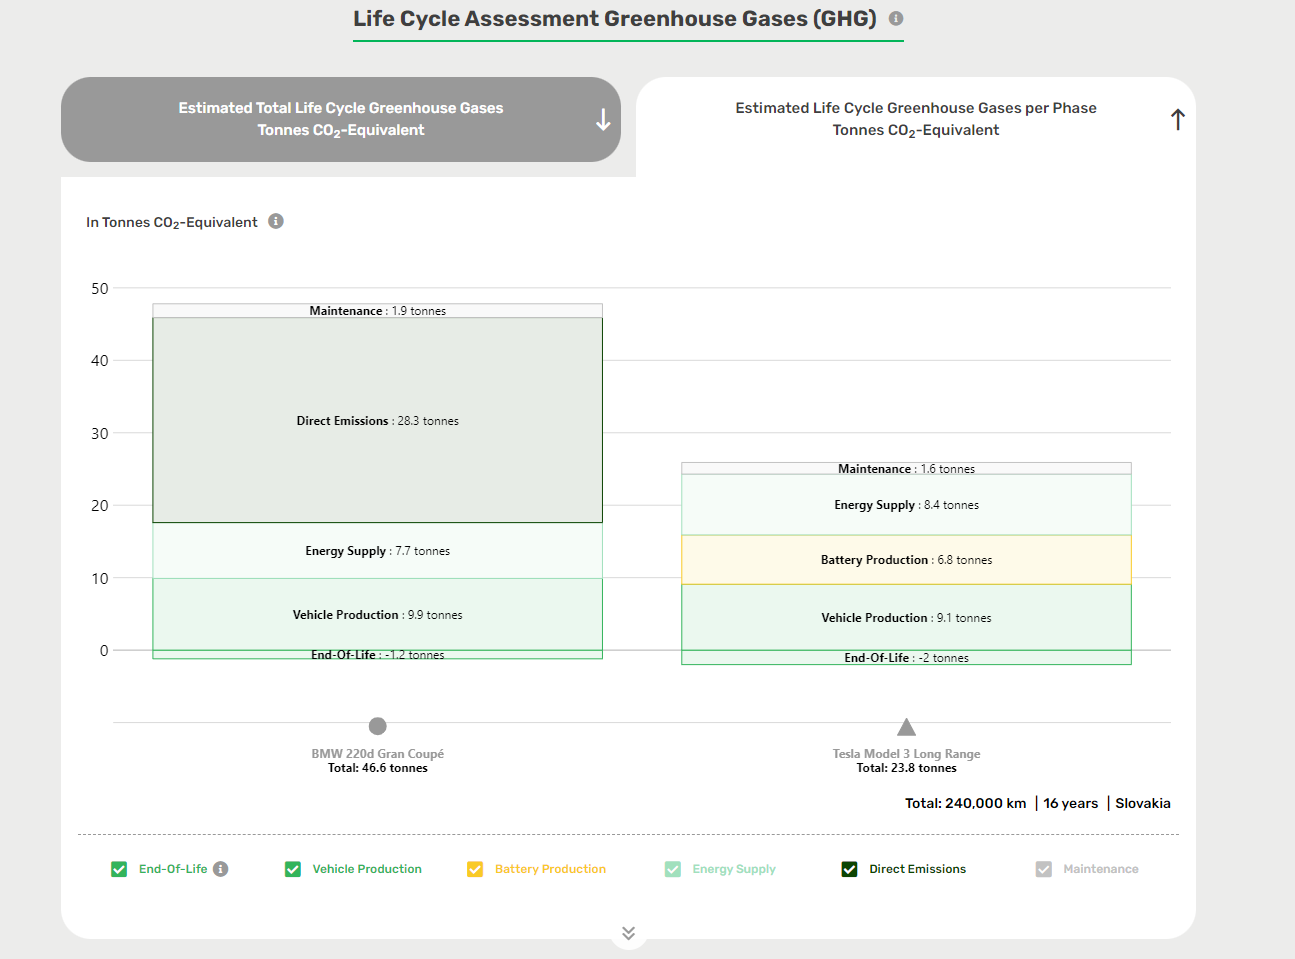
Task: Uncheck the Battery Production checkbox
Action: pos(475,869)
